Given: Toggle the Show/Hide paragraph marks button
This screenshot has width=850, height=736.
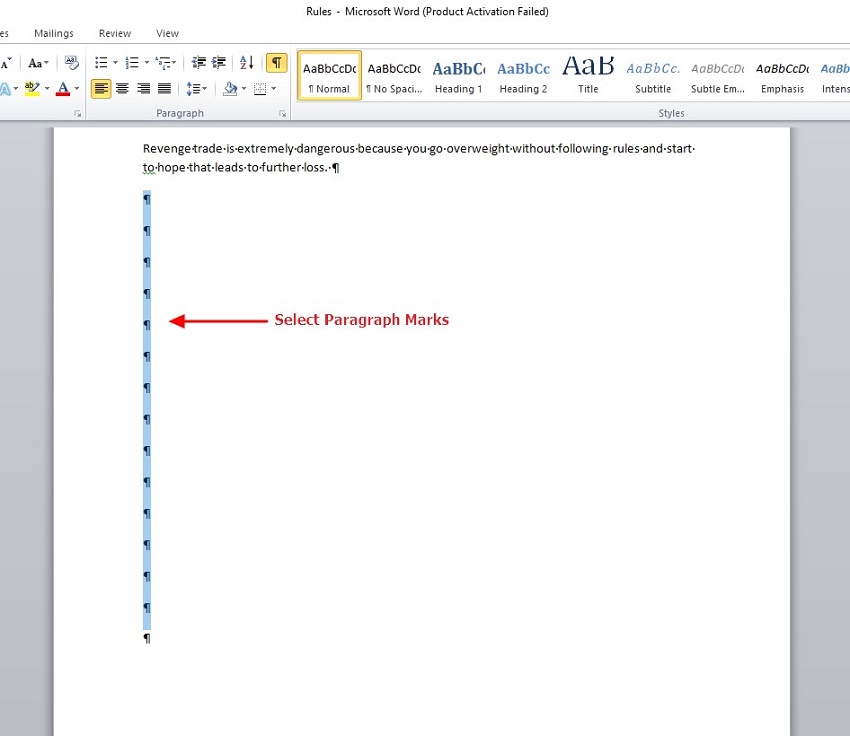Looking at the screenshot, I should click(x=276, y=63).
